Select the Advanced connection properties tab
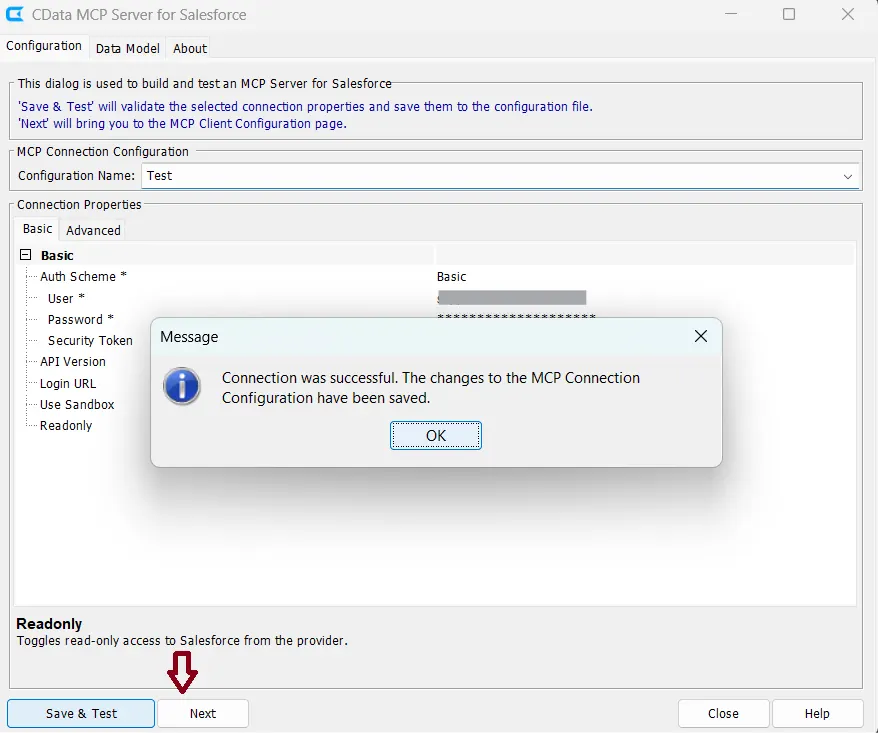The width and height of the screenshot is (878, 733). 93,230
